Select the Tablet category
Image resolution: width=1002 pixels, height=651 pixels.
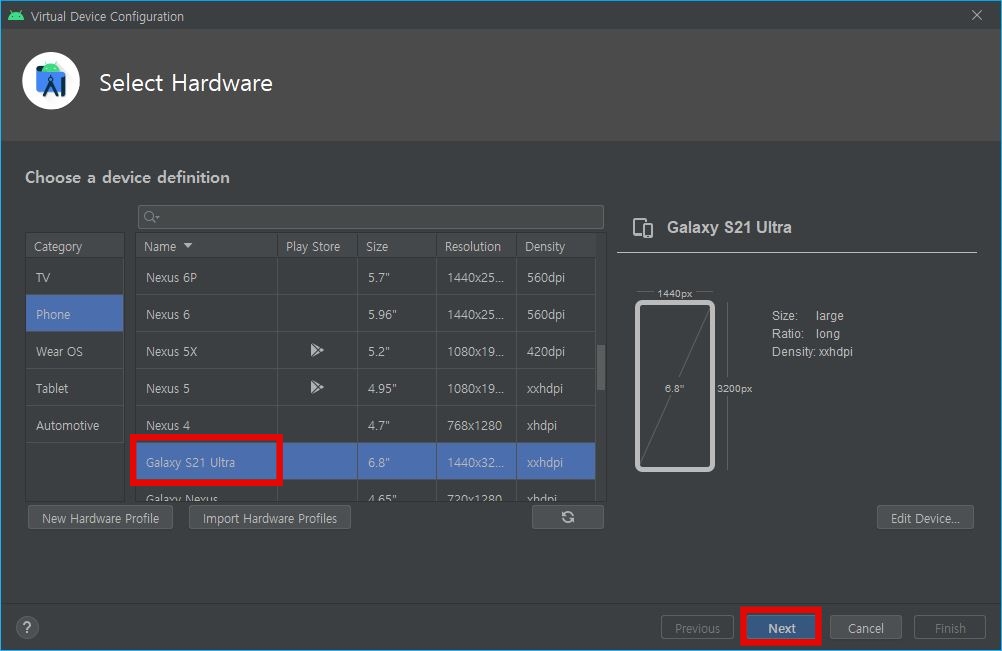point(75,388)
